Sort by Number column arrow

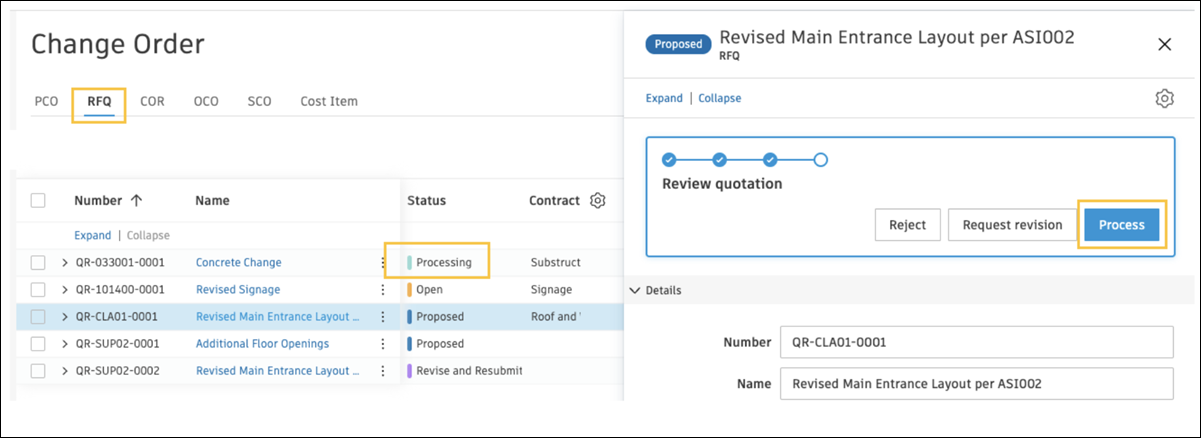136,200
